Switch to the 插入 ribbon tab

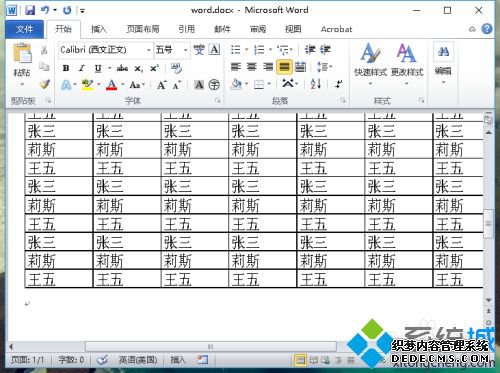point(99,29)
